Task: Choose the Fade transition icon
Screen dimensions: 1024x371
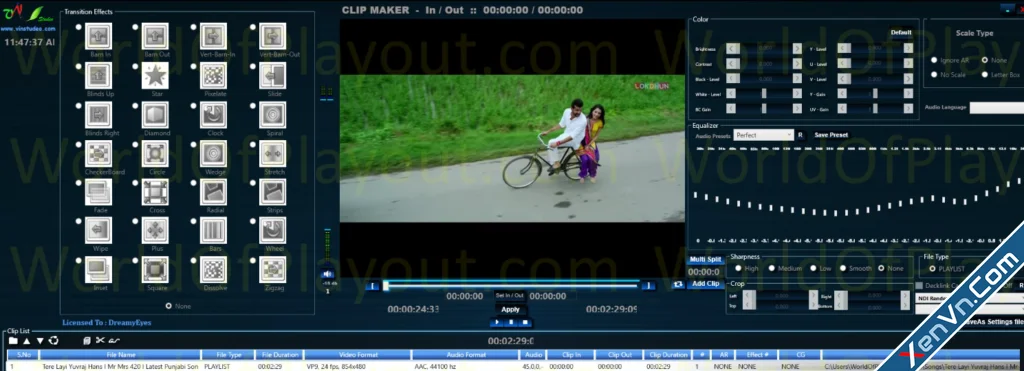Action: [99, 192]
